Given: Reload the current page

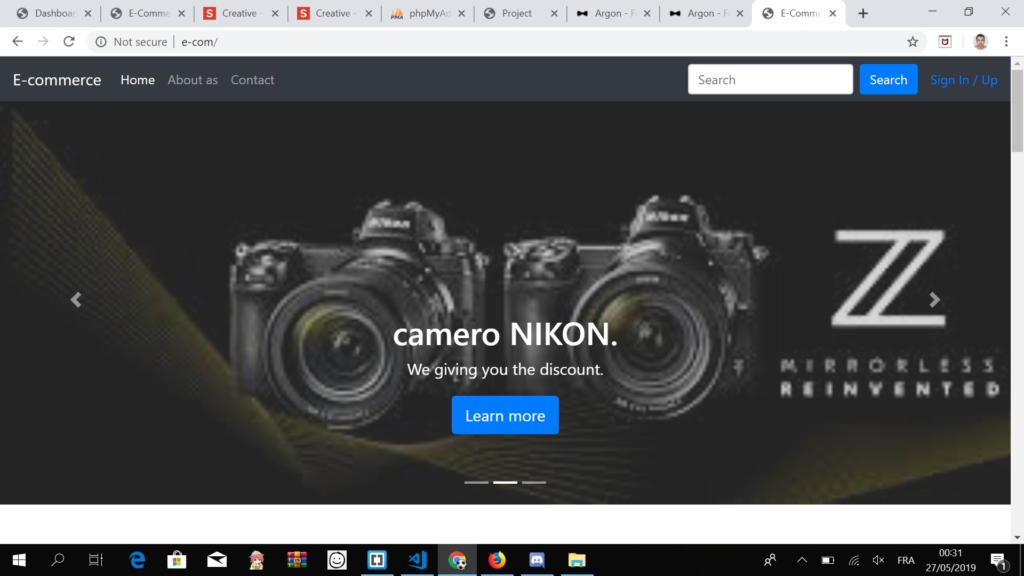Looking at the screenshot, I should pyautogui.click(x=69, y=41).
